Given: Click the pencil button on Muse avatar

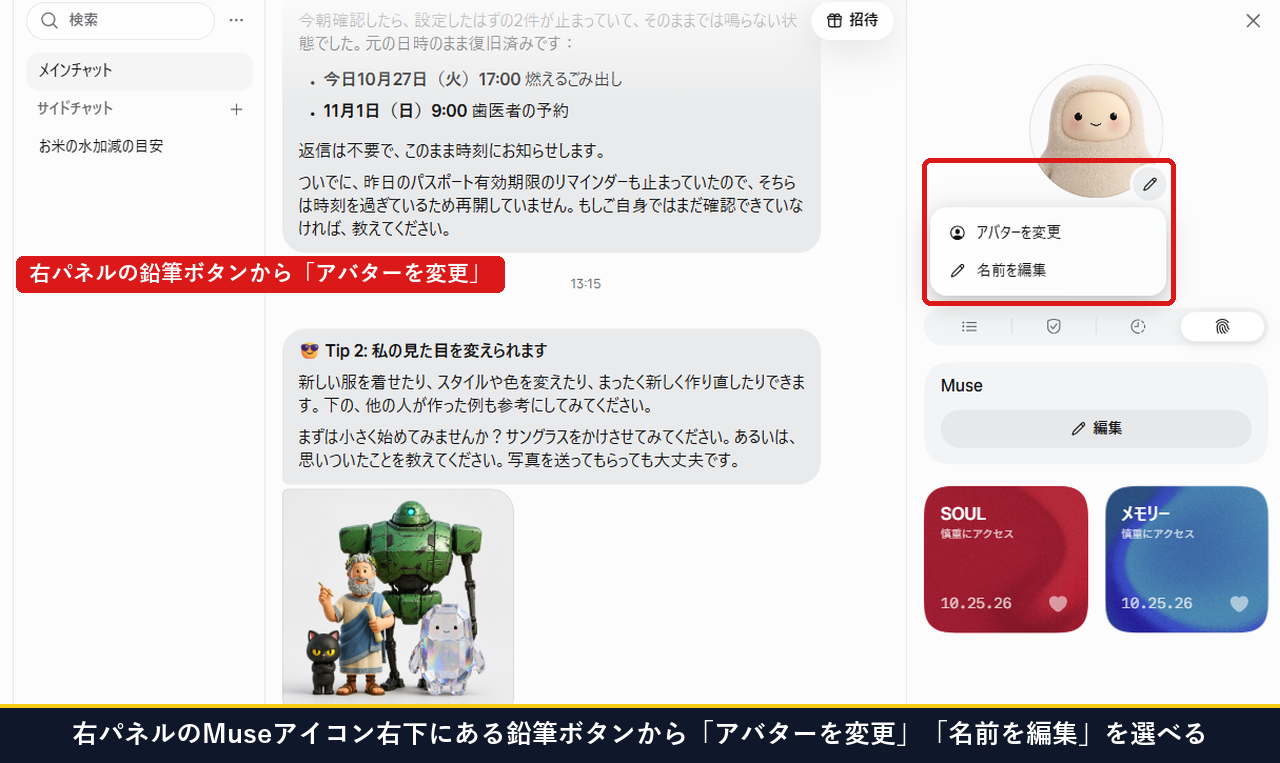Looking at the screenshot, I should coord(1150,184).
